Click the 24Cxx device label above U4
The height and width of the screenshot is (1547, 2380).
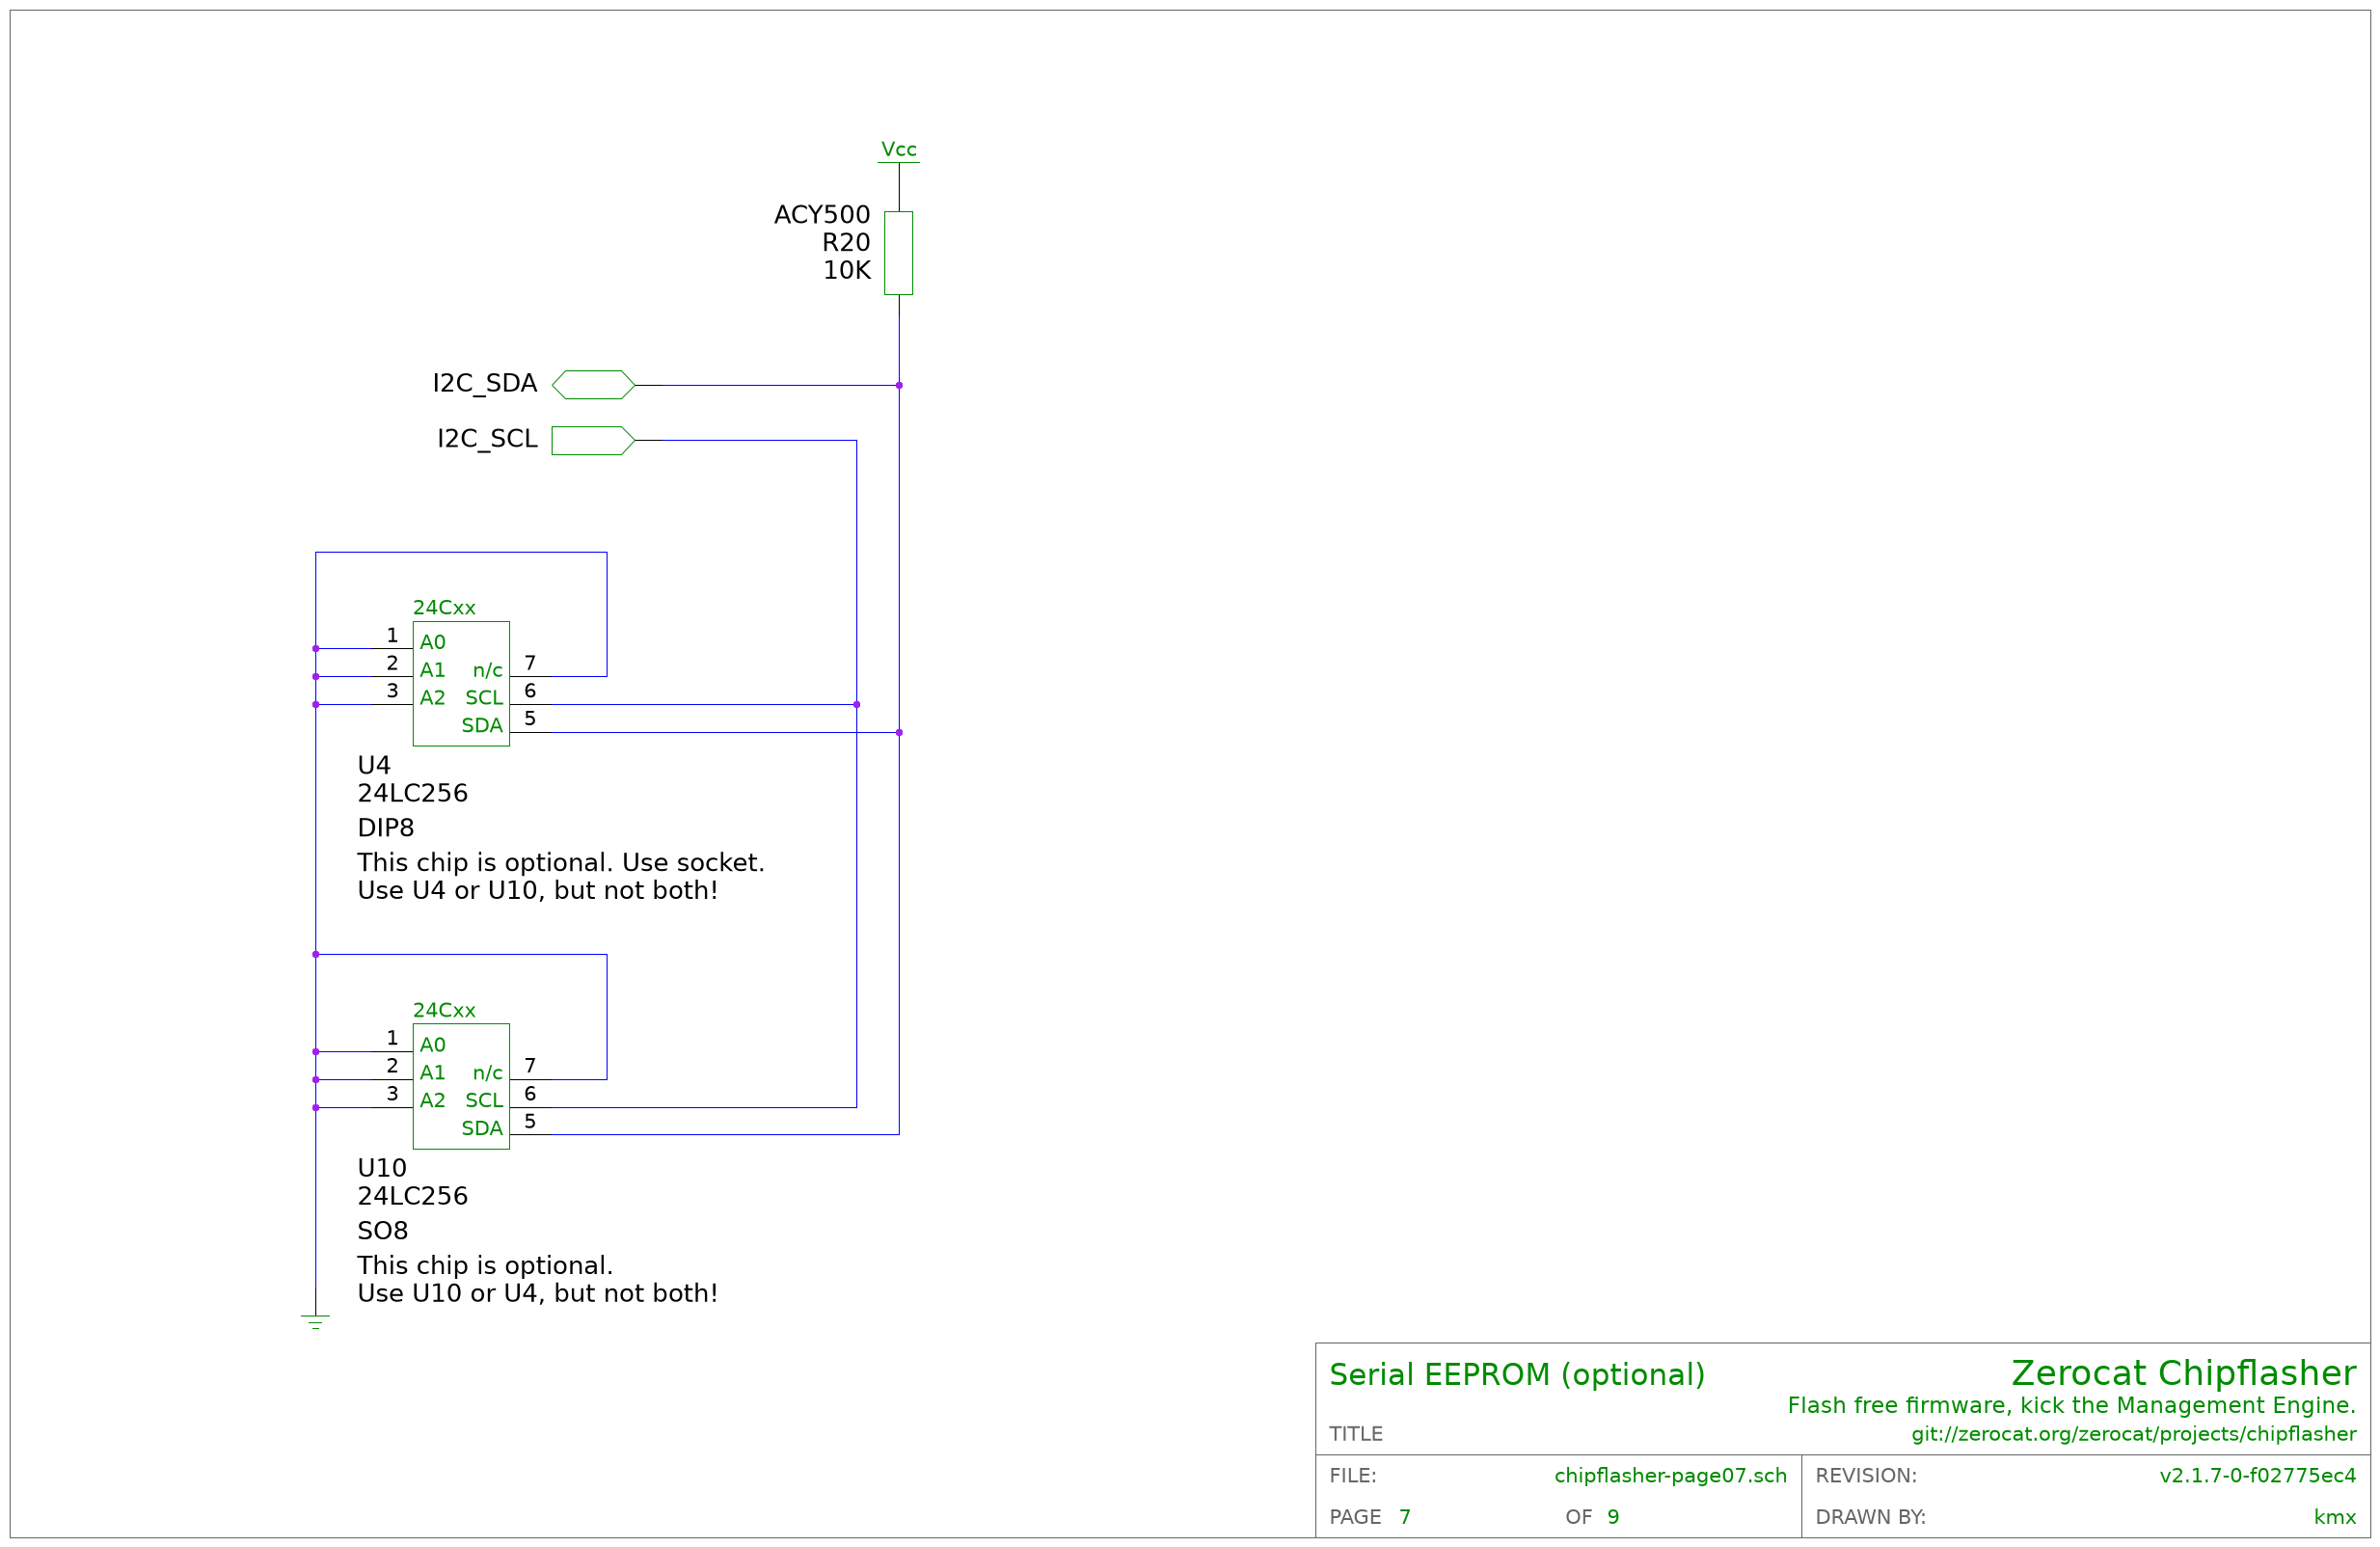pos(444,608)
